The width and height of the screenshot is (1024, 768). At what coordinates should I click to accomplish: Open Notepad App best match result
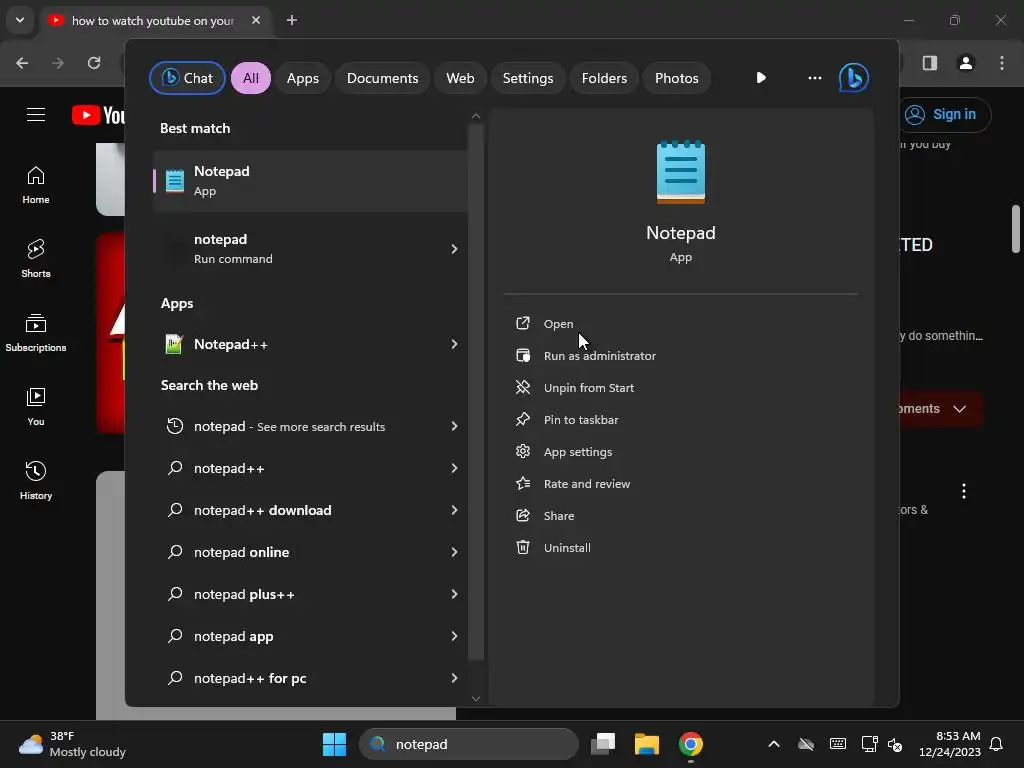click(x=310, y=181)
